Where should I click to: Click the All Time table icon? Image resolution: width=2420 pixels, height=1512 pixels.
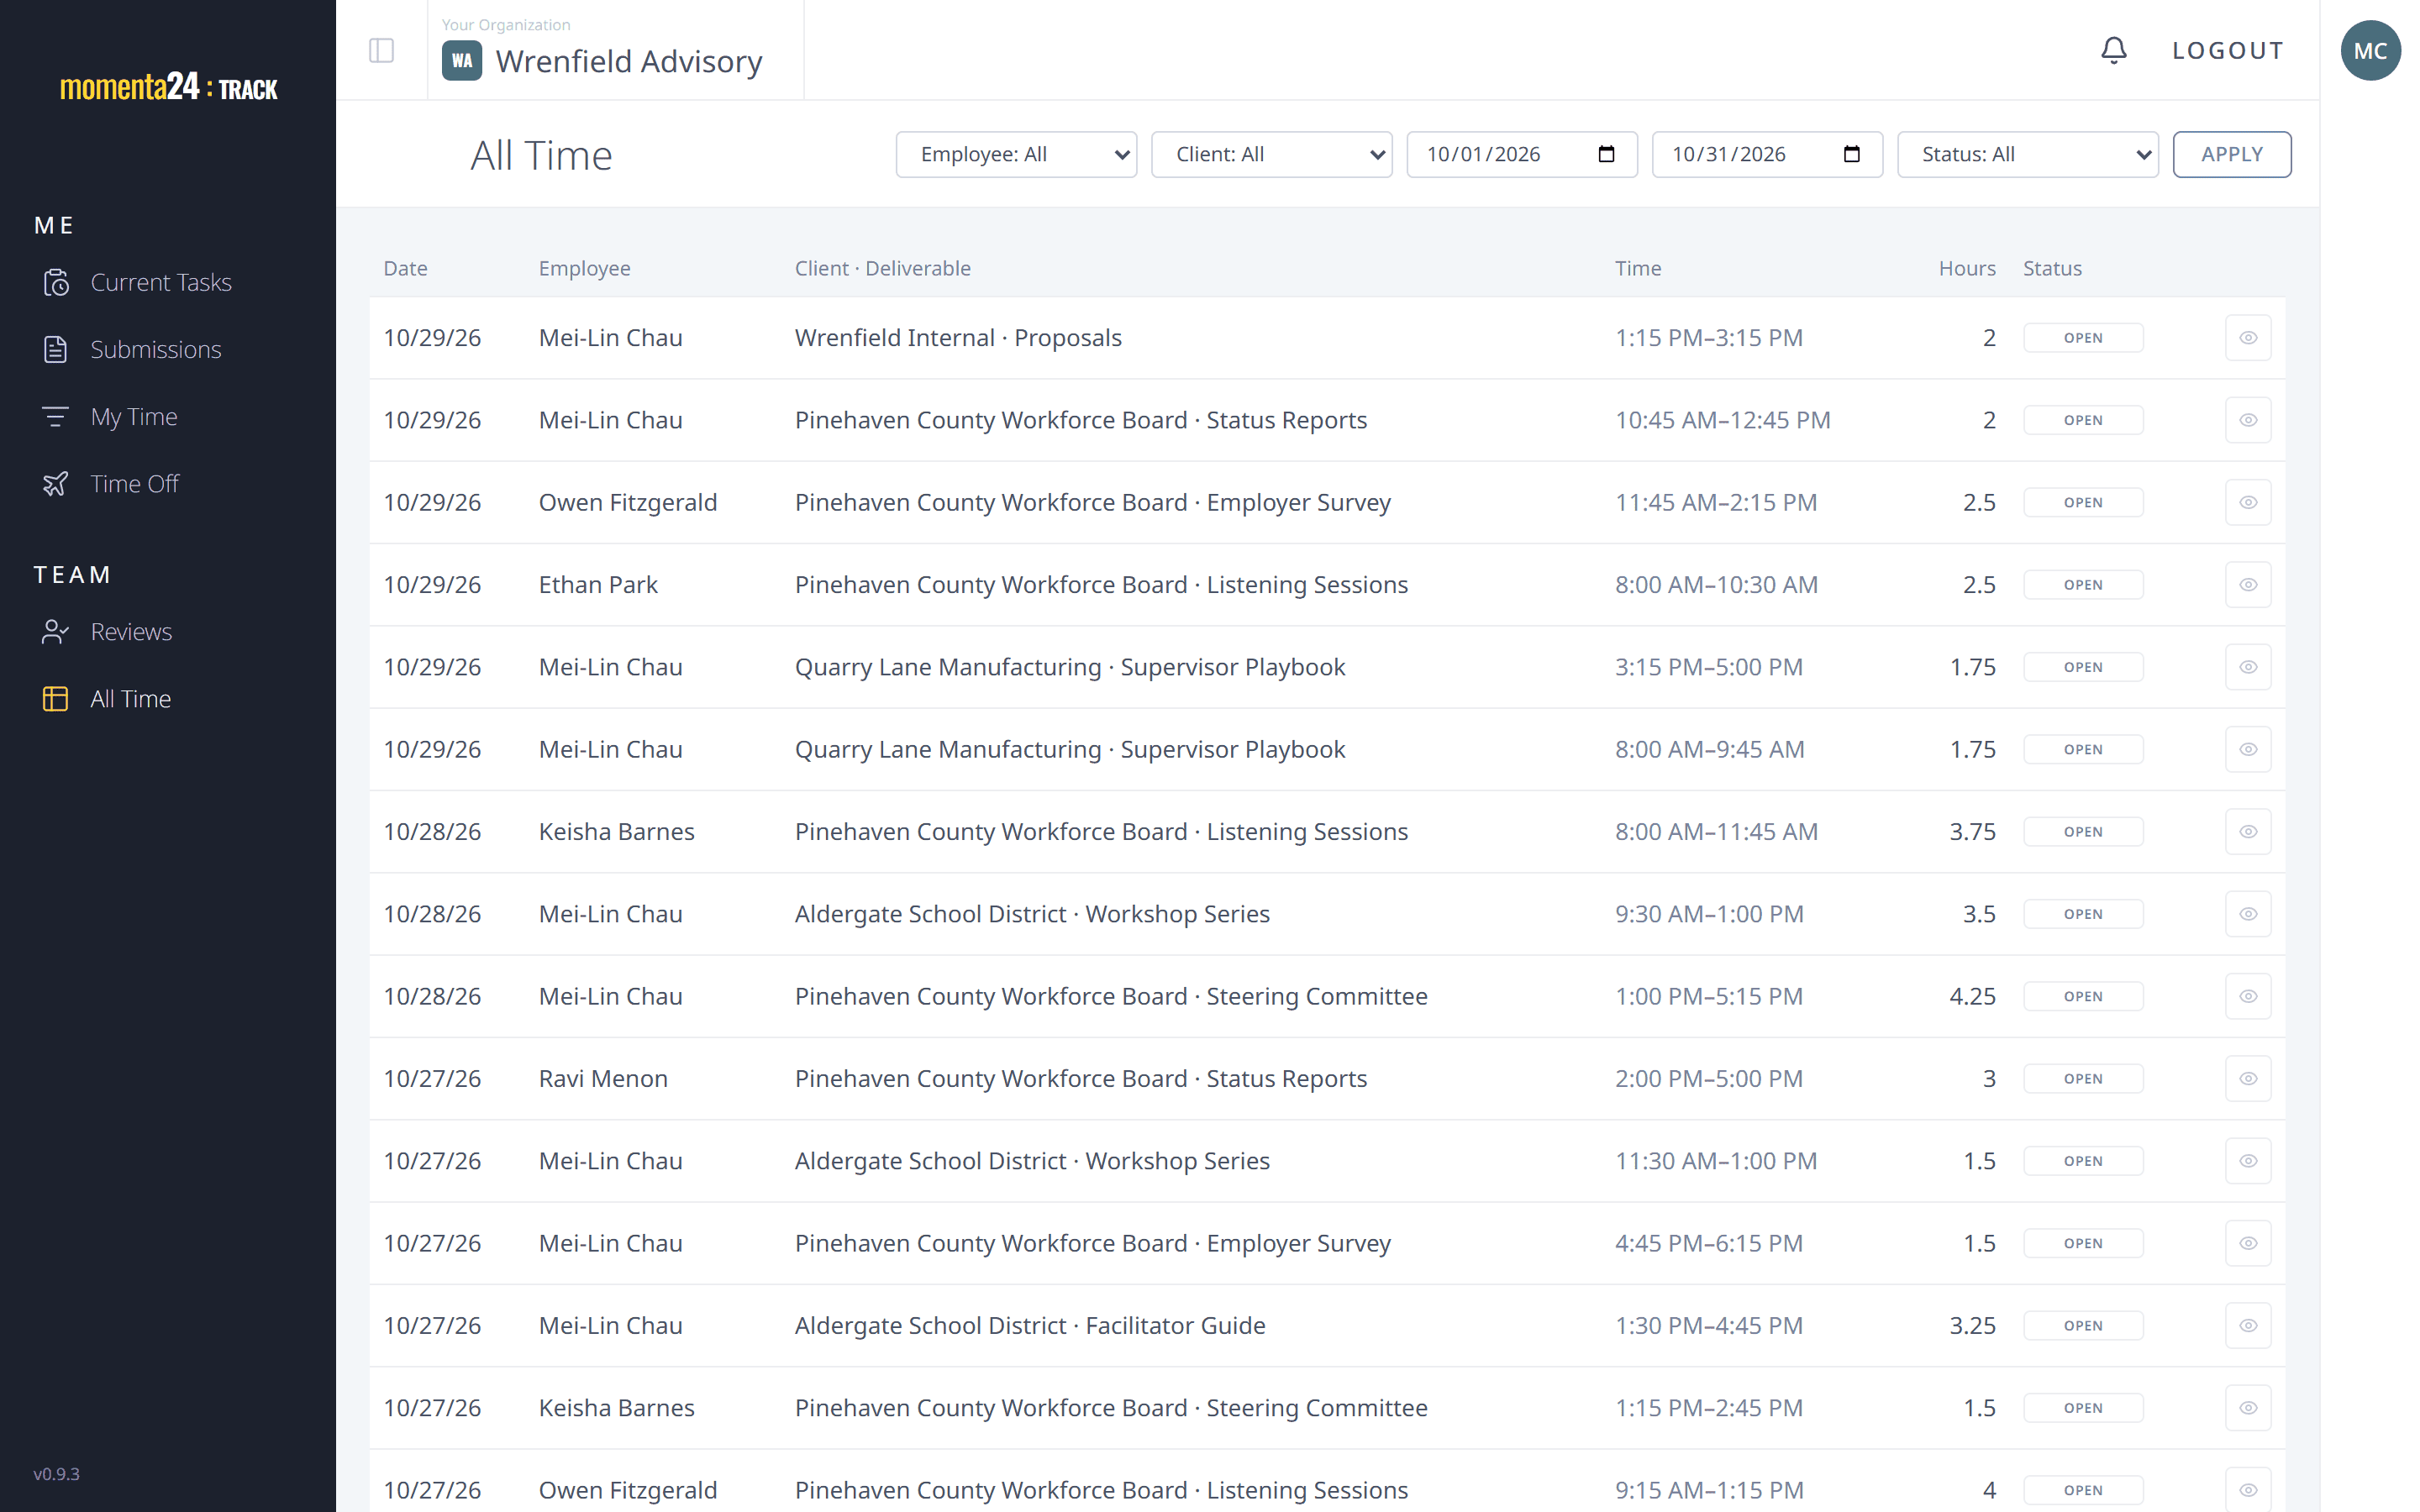56,699
